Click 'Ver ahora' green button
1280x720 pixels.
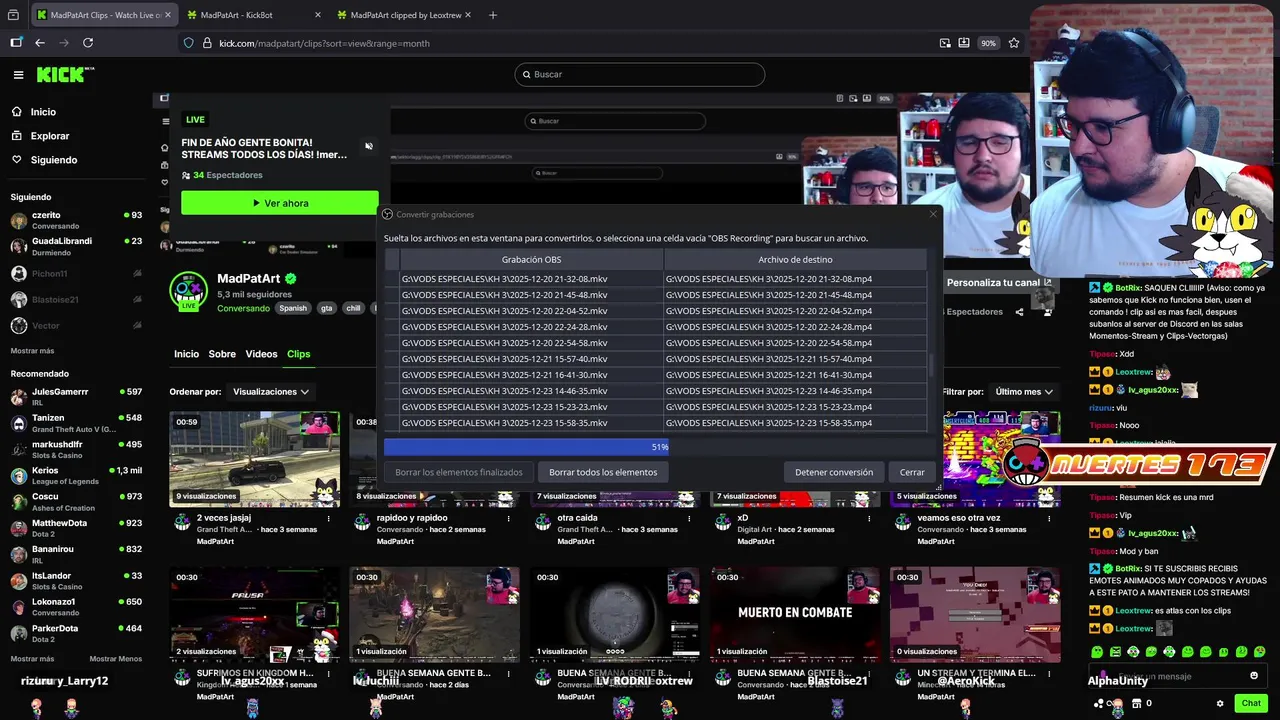[280, 203]
